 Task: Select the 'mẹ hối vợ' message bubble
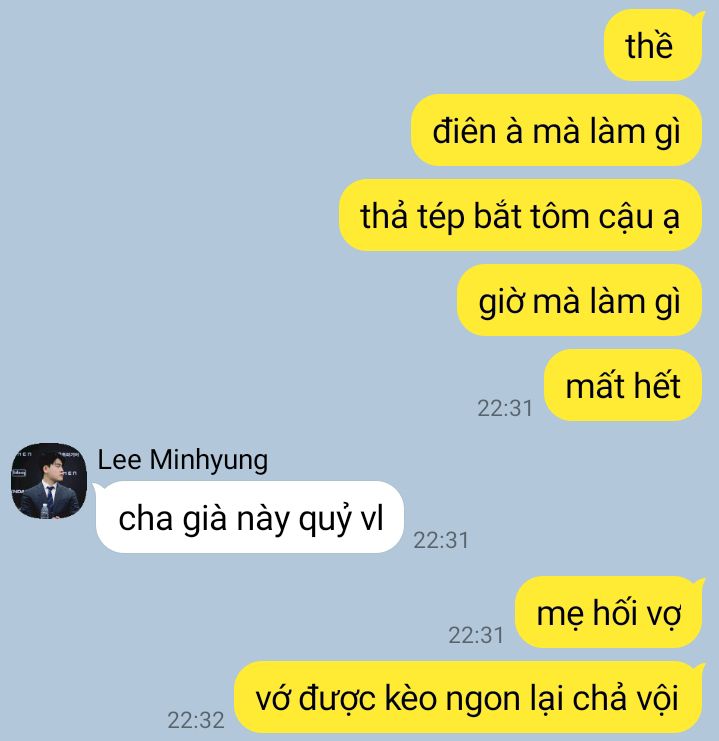click(x=609, y=612)
